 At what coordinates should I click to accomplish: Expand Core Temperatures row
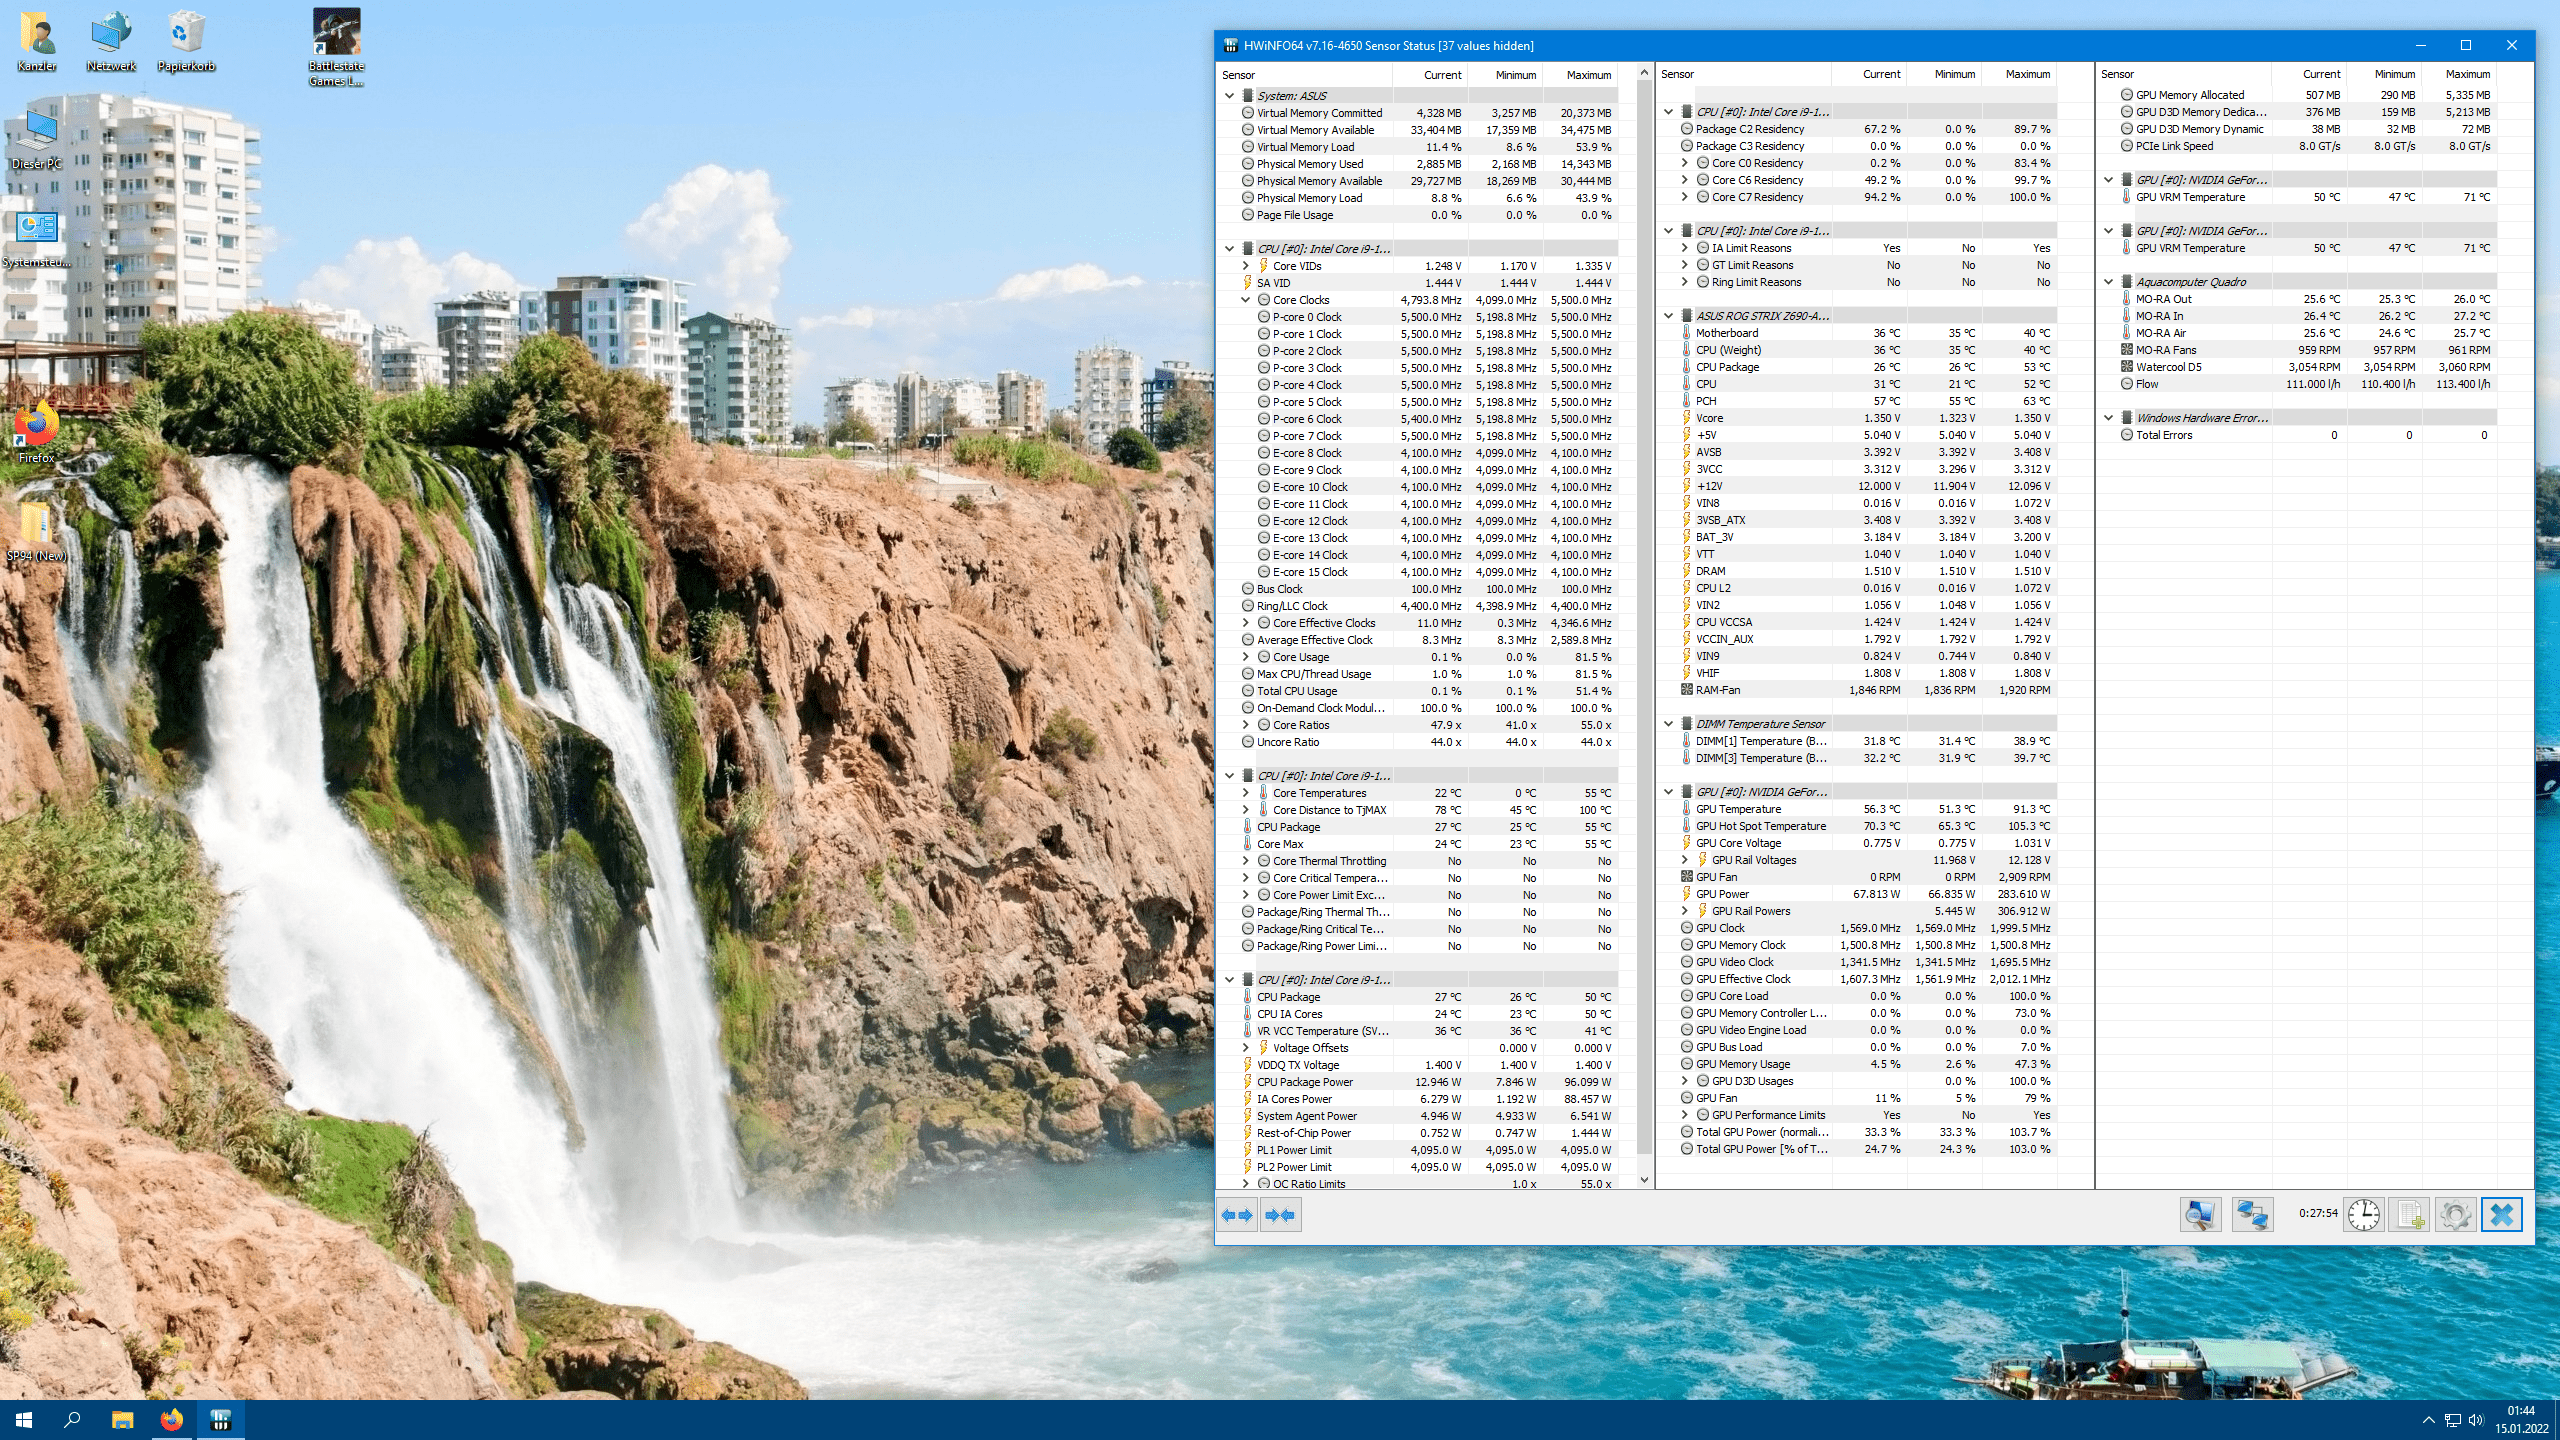1245,793
